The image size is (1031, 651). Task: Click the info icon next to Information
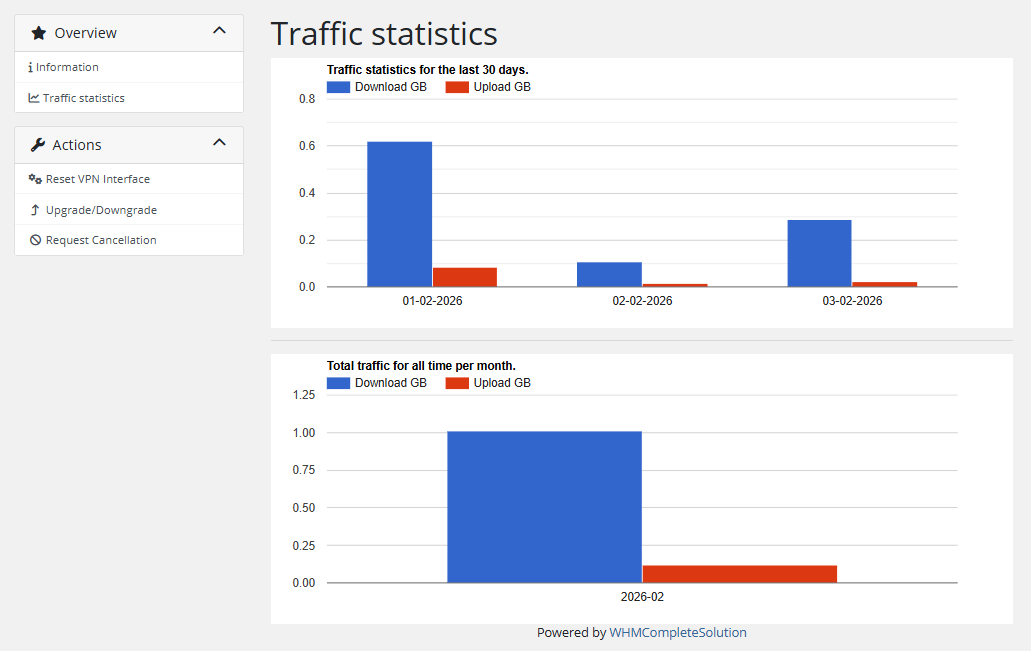(30, 67)
